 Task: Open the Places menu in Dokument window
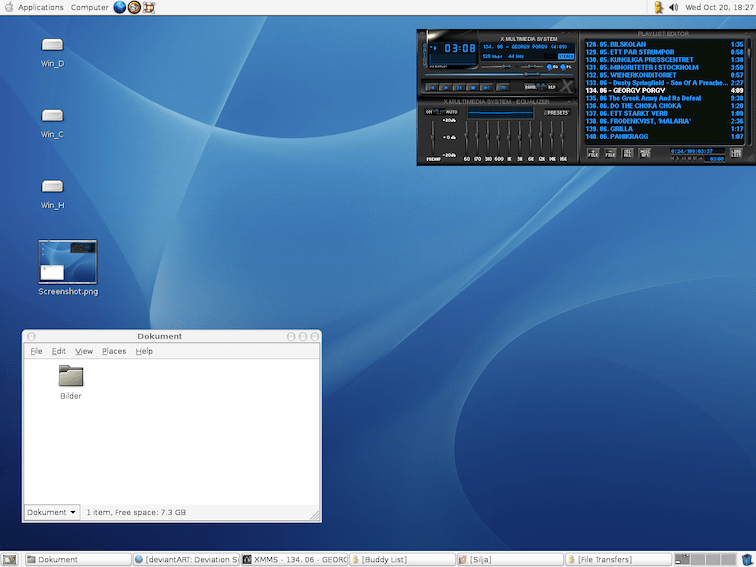point(114,351)
